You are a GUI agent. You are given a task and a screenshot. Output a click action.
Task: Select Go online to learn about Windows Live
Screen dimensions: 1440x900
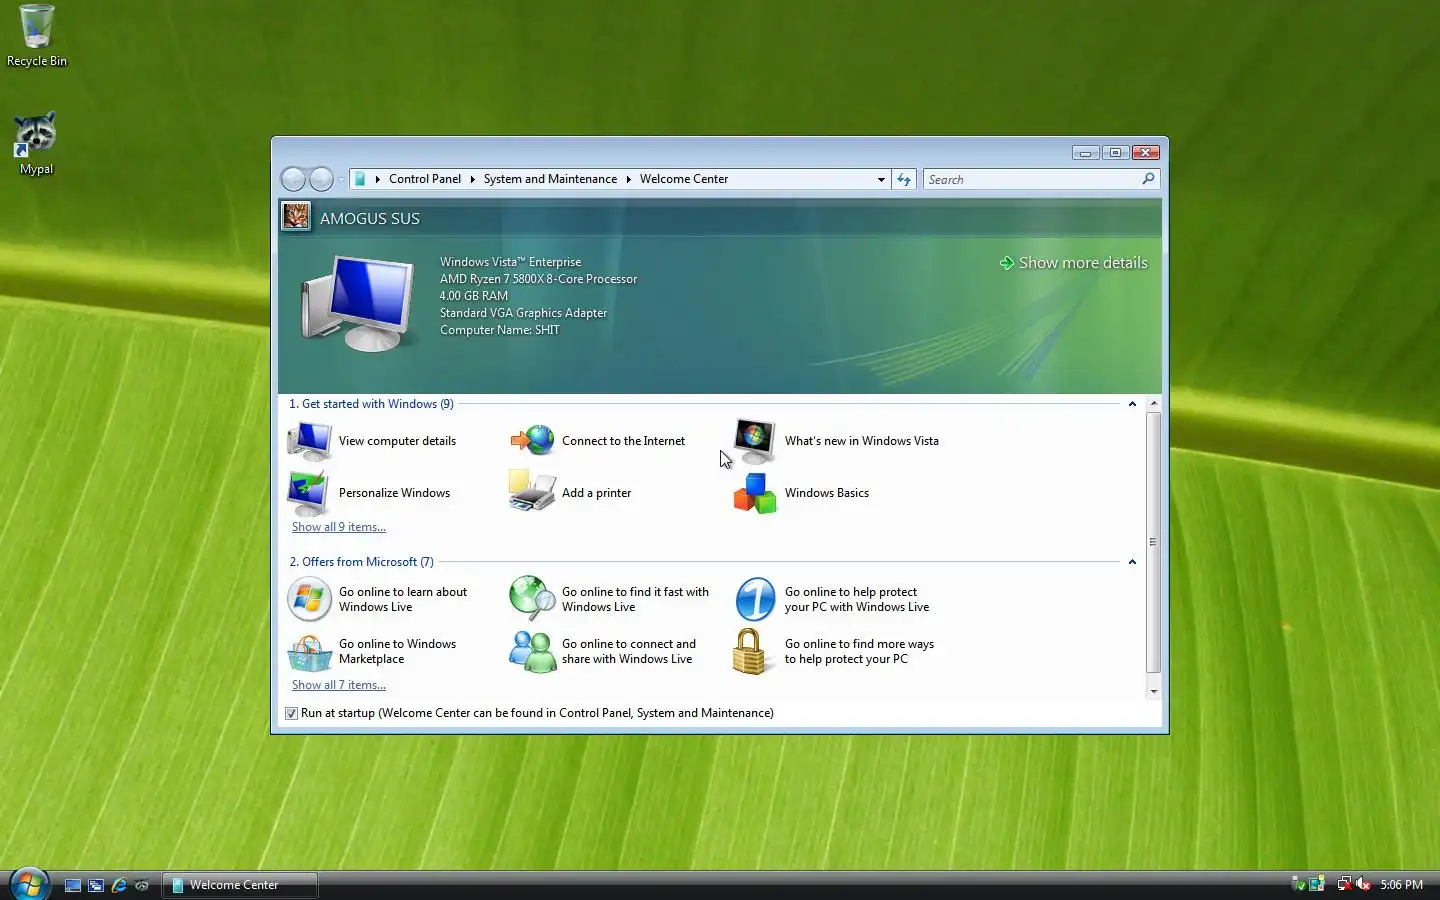coord(378,599)
